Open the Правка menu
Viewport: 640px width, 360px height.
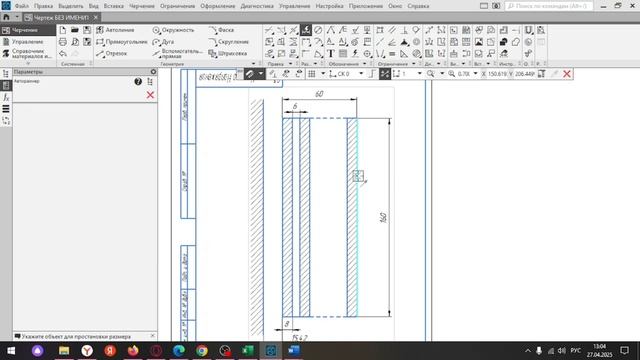point(43,6)
